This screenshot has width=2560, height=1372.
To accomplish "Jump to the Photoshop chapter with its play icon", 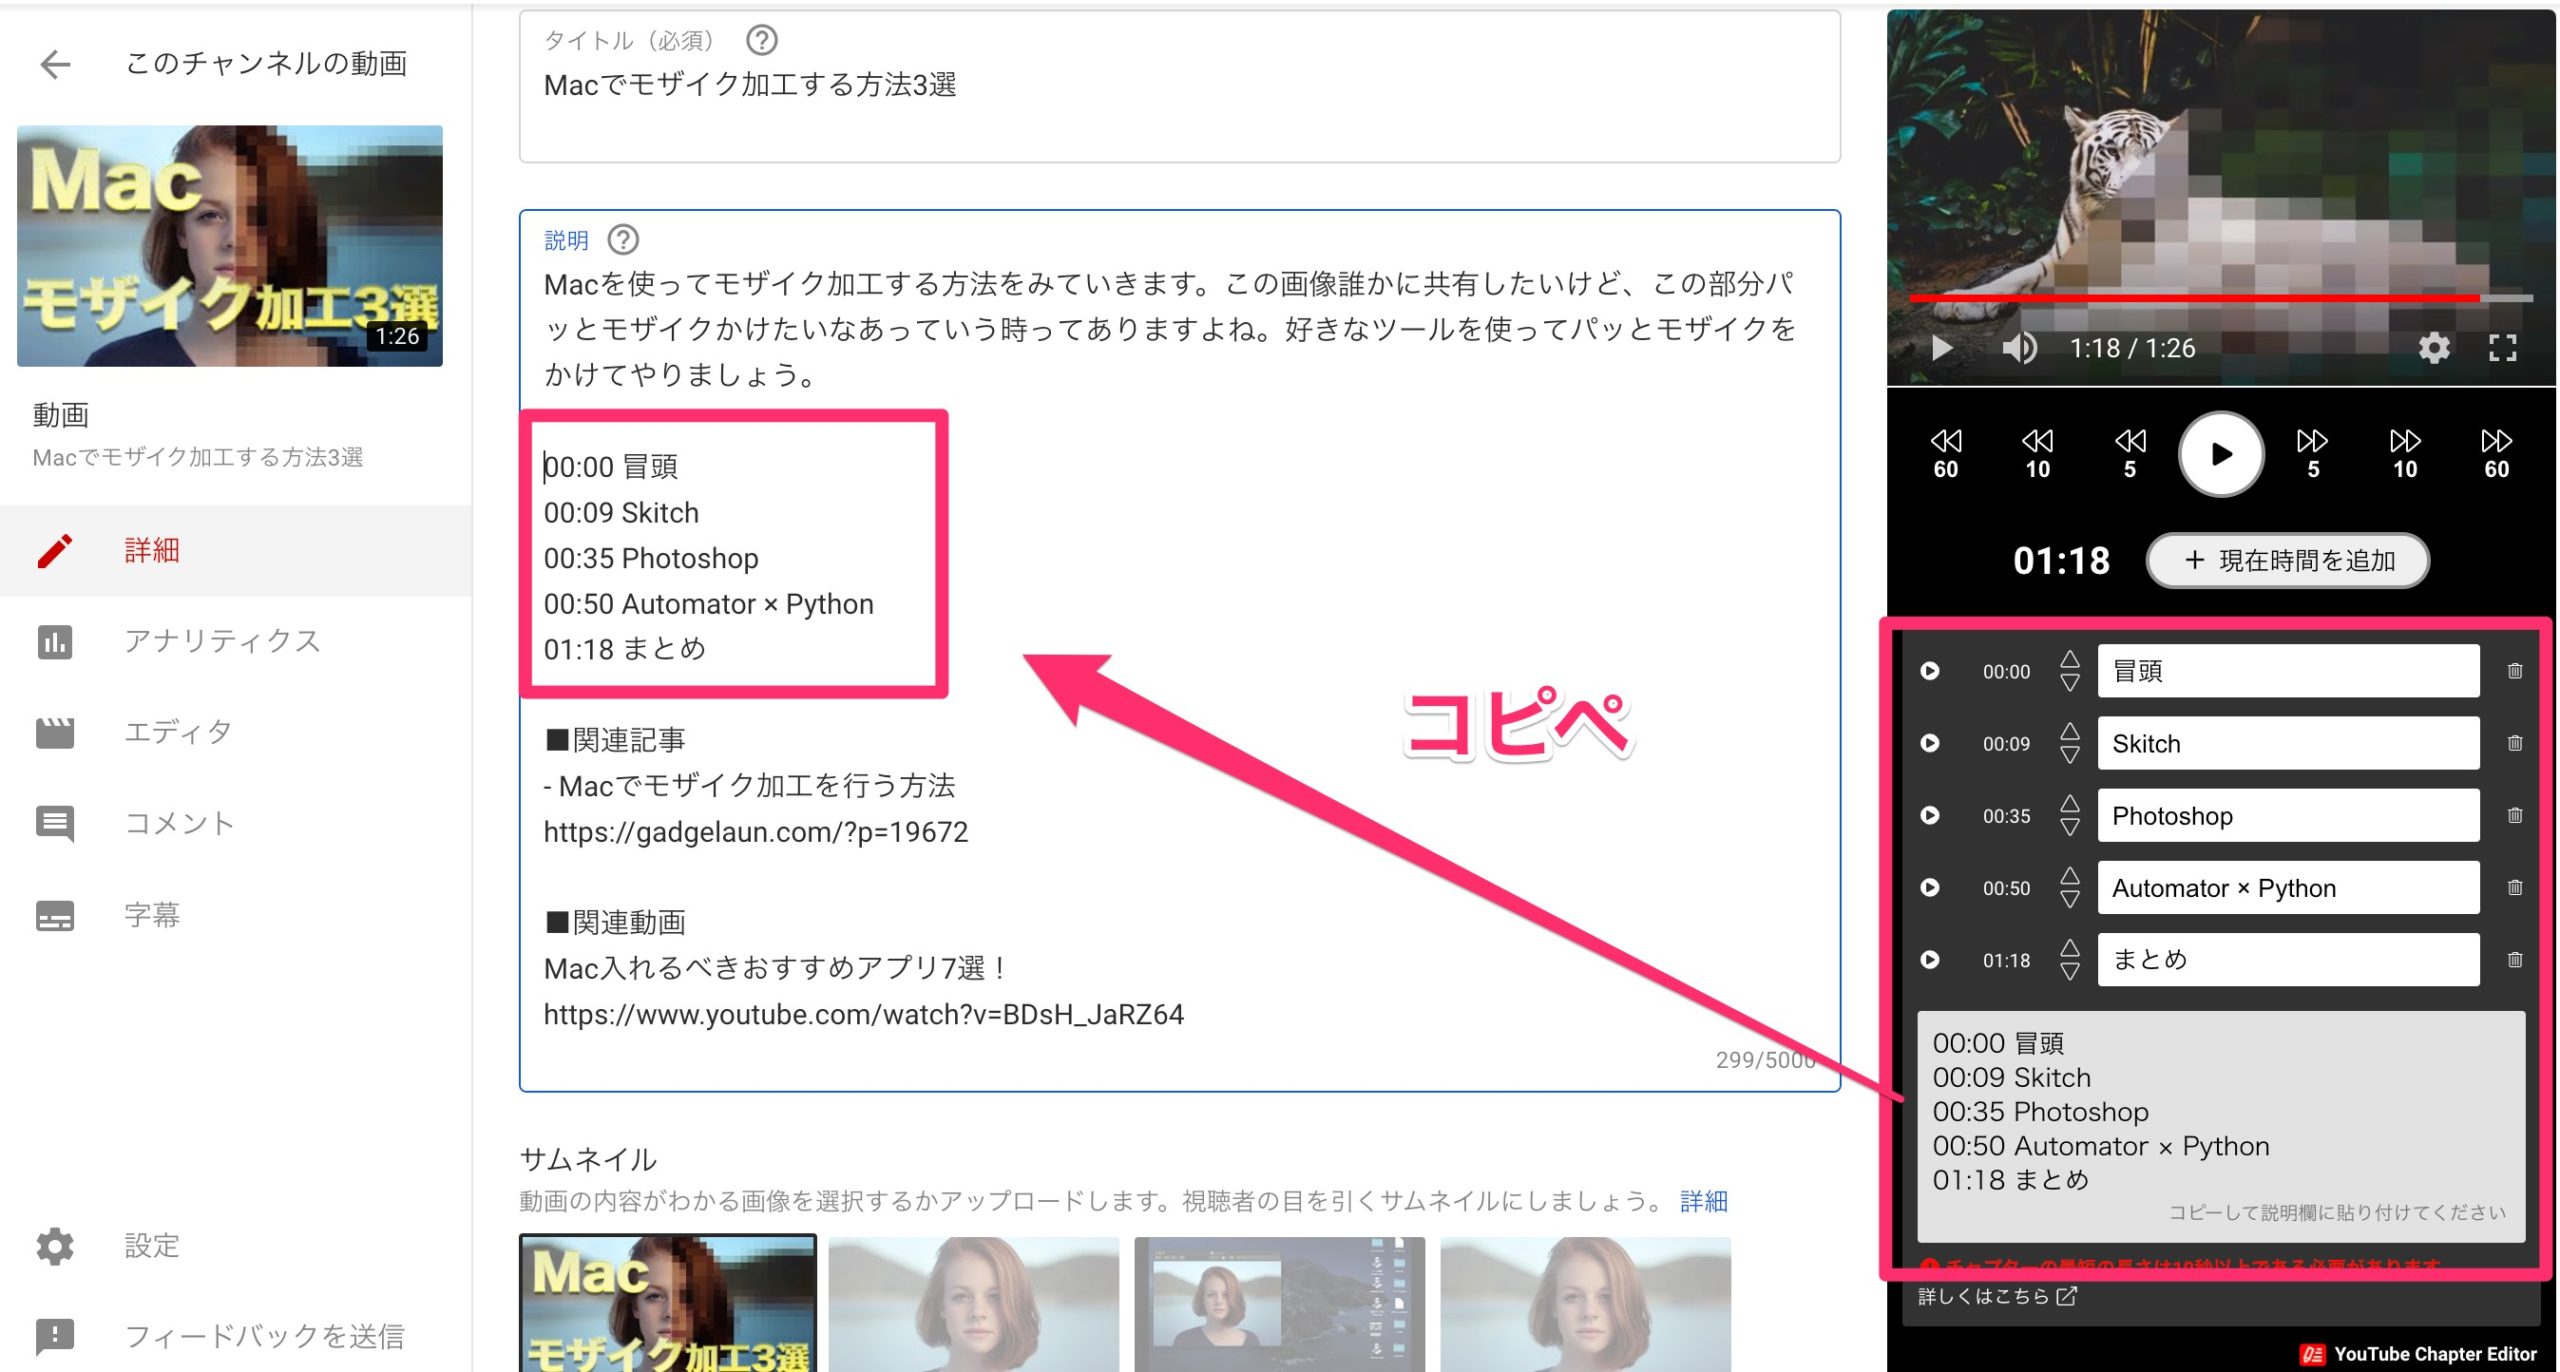I will click(1930, 815).
